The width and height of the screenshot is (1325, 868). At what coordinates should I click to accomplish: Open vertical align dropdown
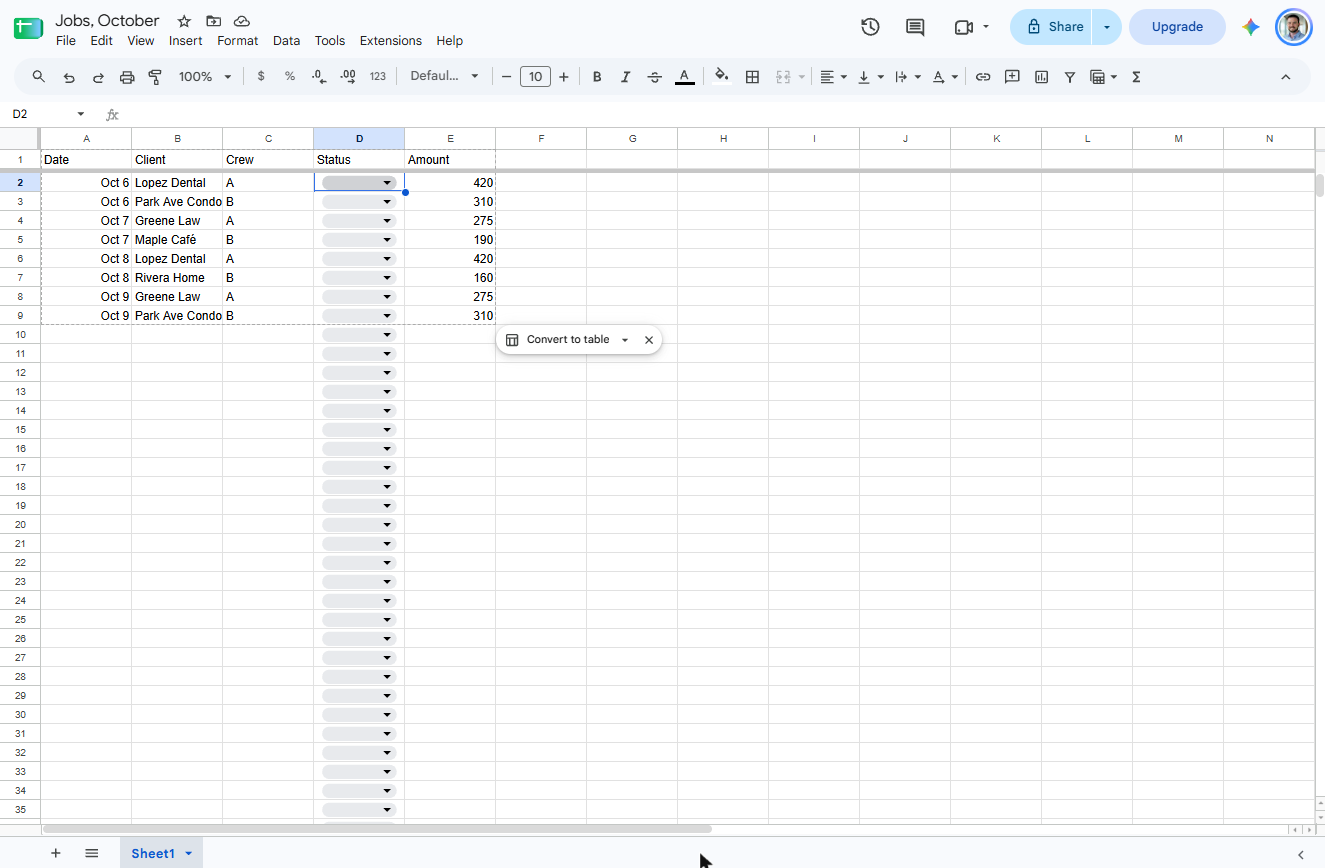pyautogui.click(x=870, y=77)
